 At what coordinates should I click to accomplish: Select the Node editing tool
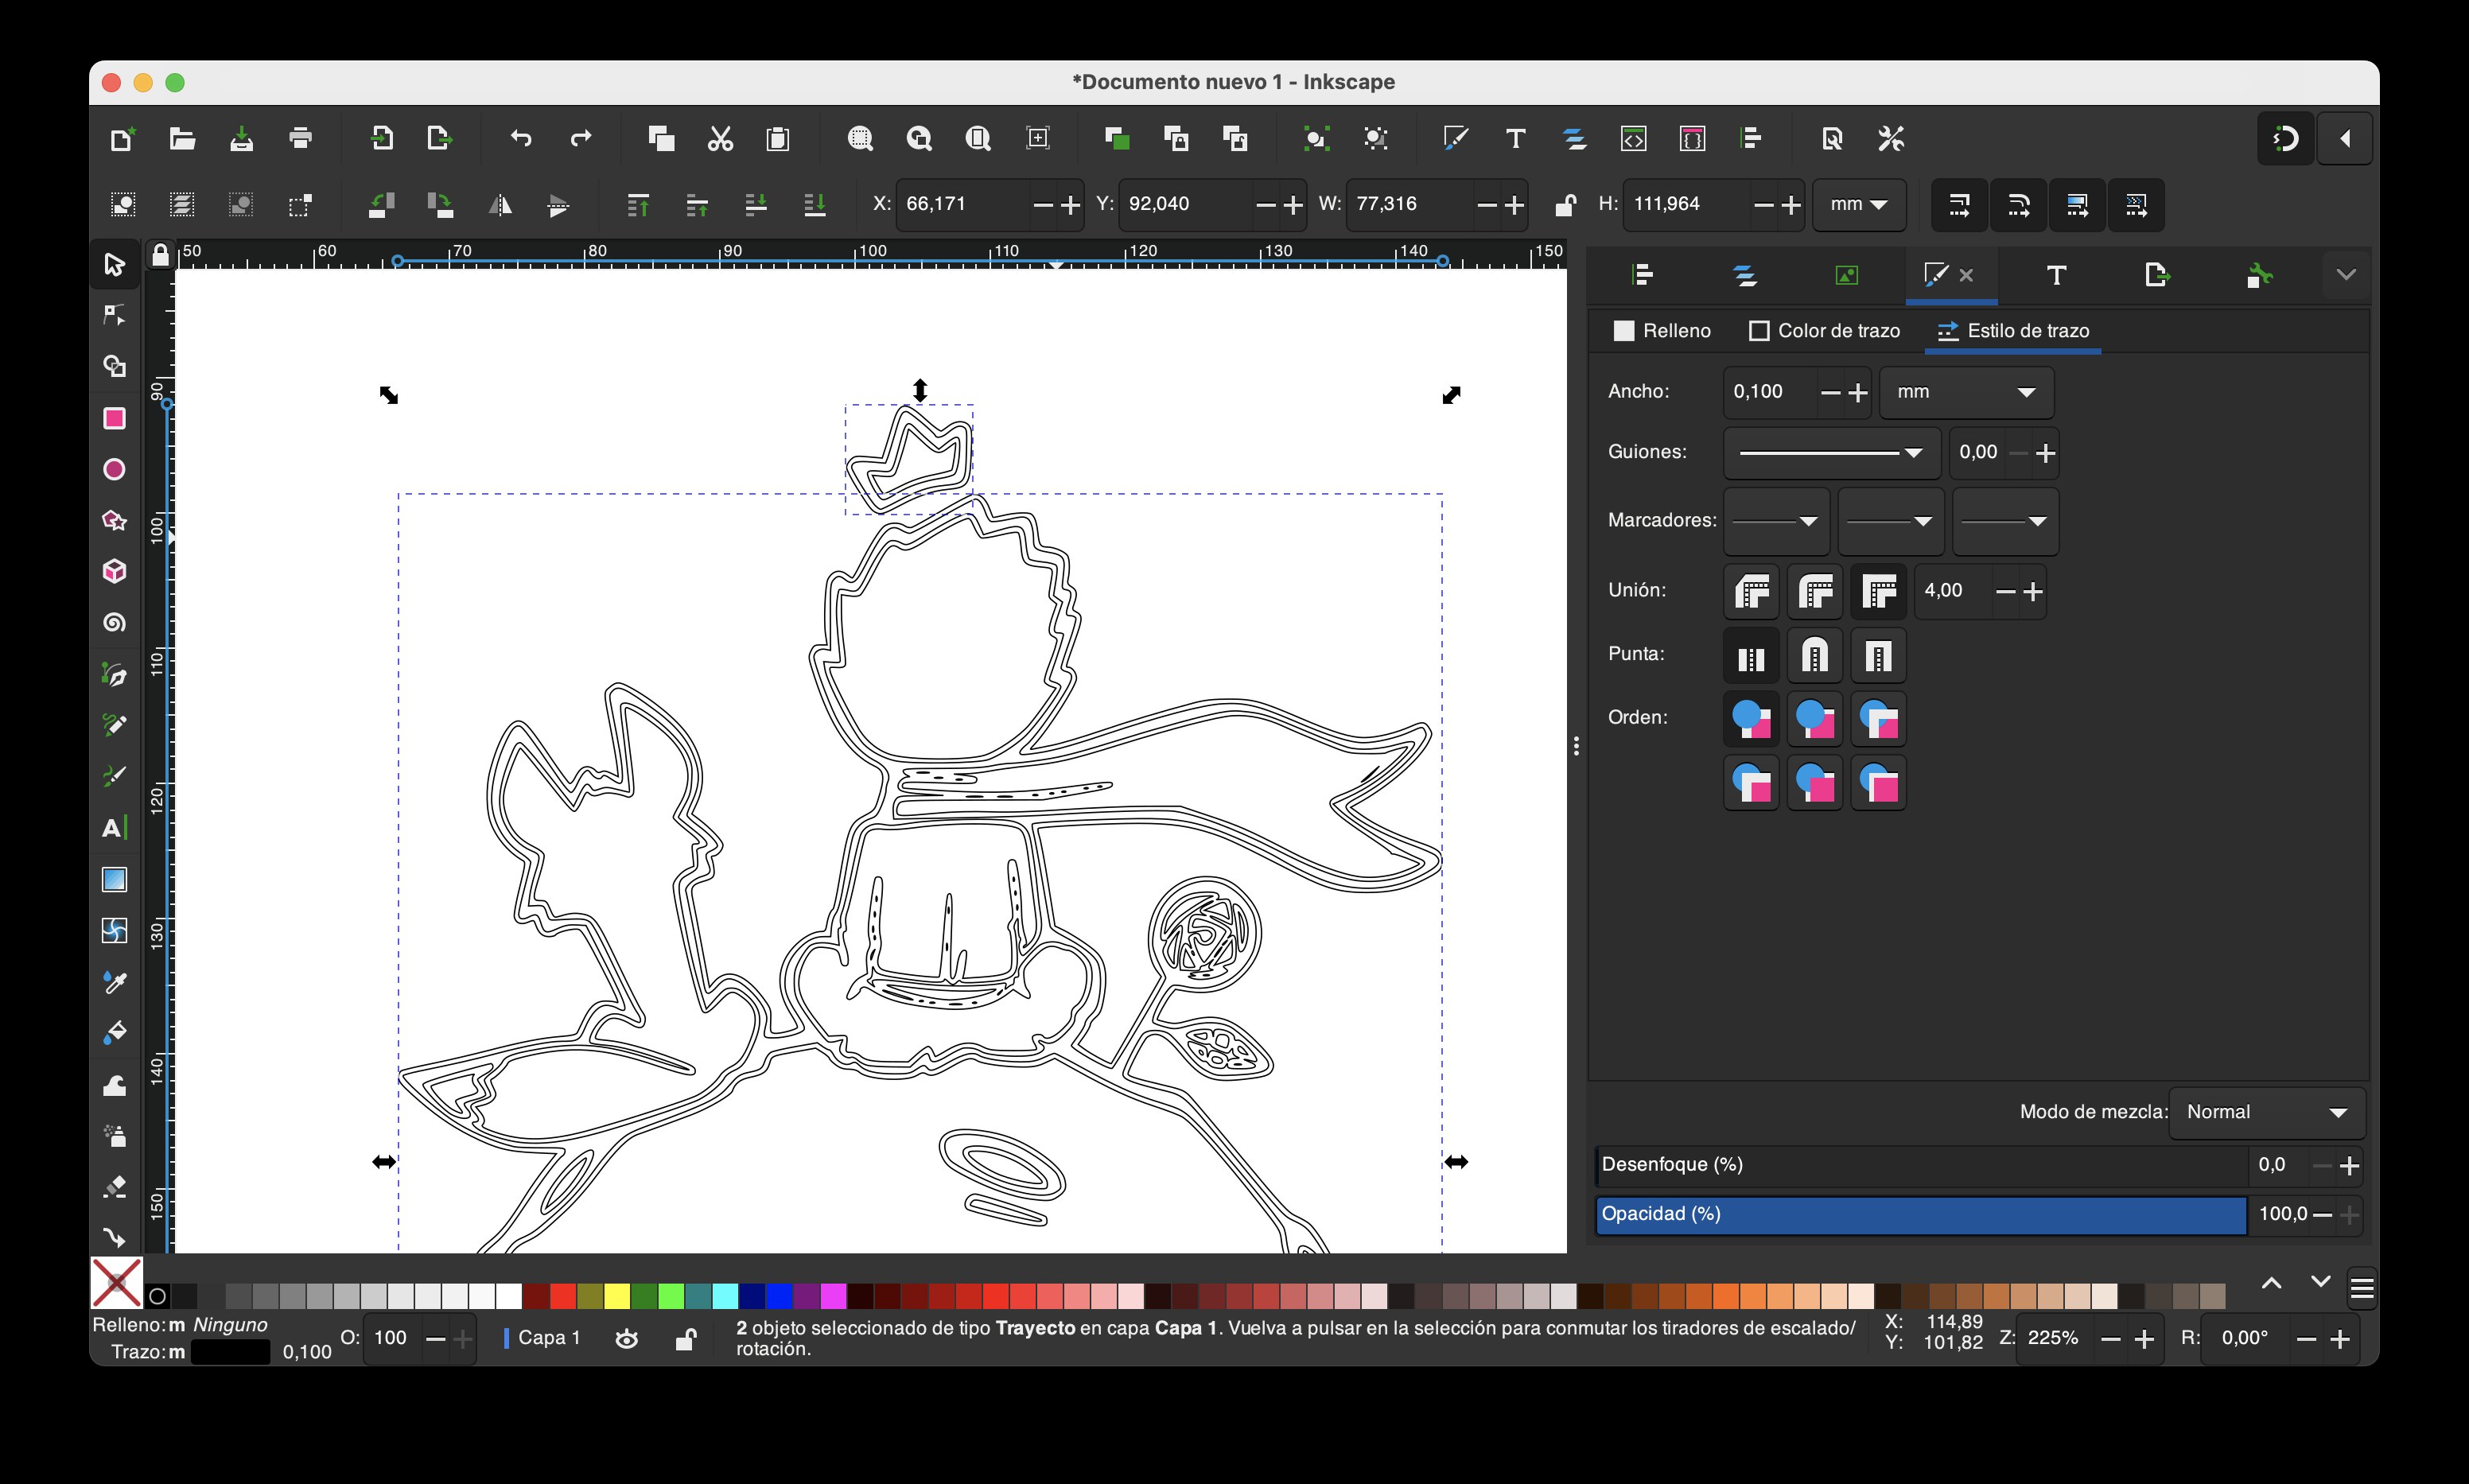click(x=114, y=315)
